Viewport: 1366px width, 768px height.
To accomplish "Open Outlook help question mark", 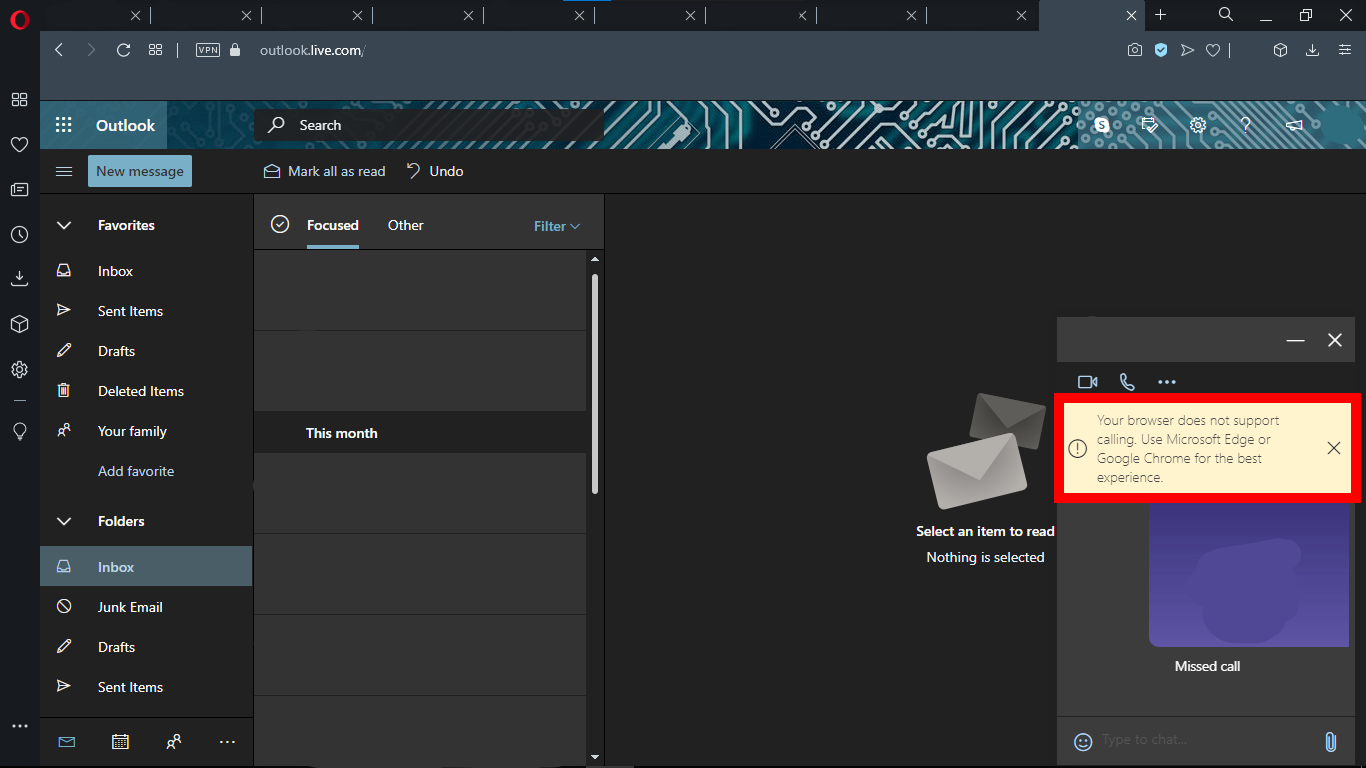I will tap(1246, 125).
